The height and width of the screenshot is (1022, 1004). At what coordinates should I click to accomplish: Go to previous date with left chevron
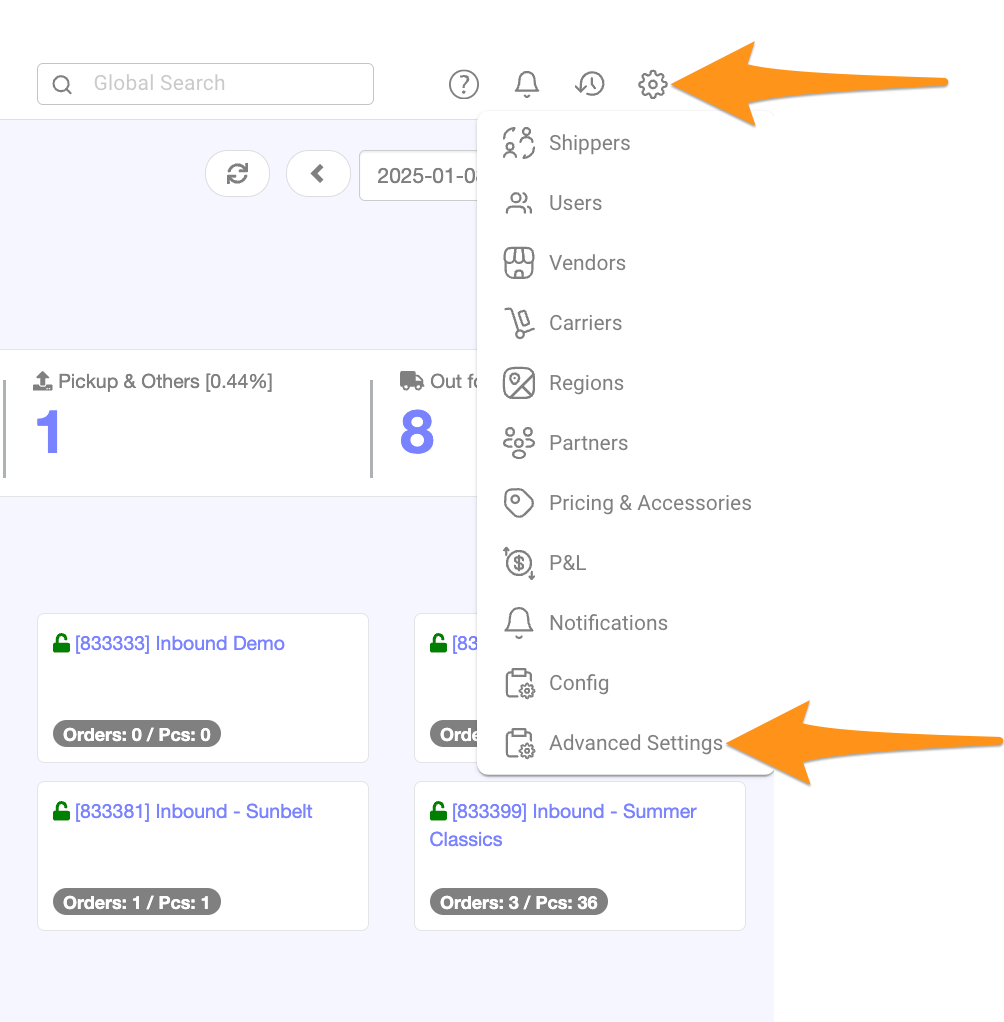point(318,173)
